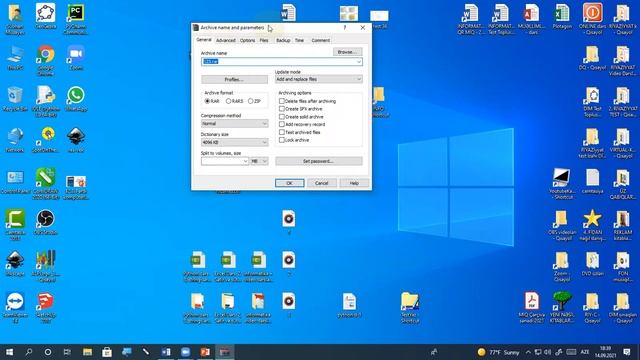This screenshot has width=640, height=360.
Task: Open the YouTube shortcut monitor icon
Action: click(562, 183)
